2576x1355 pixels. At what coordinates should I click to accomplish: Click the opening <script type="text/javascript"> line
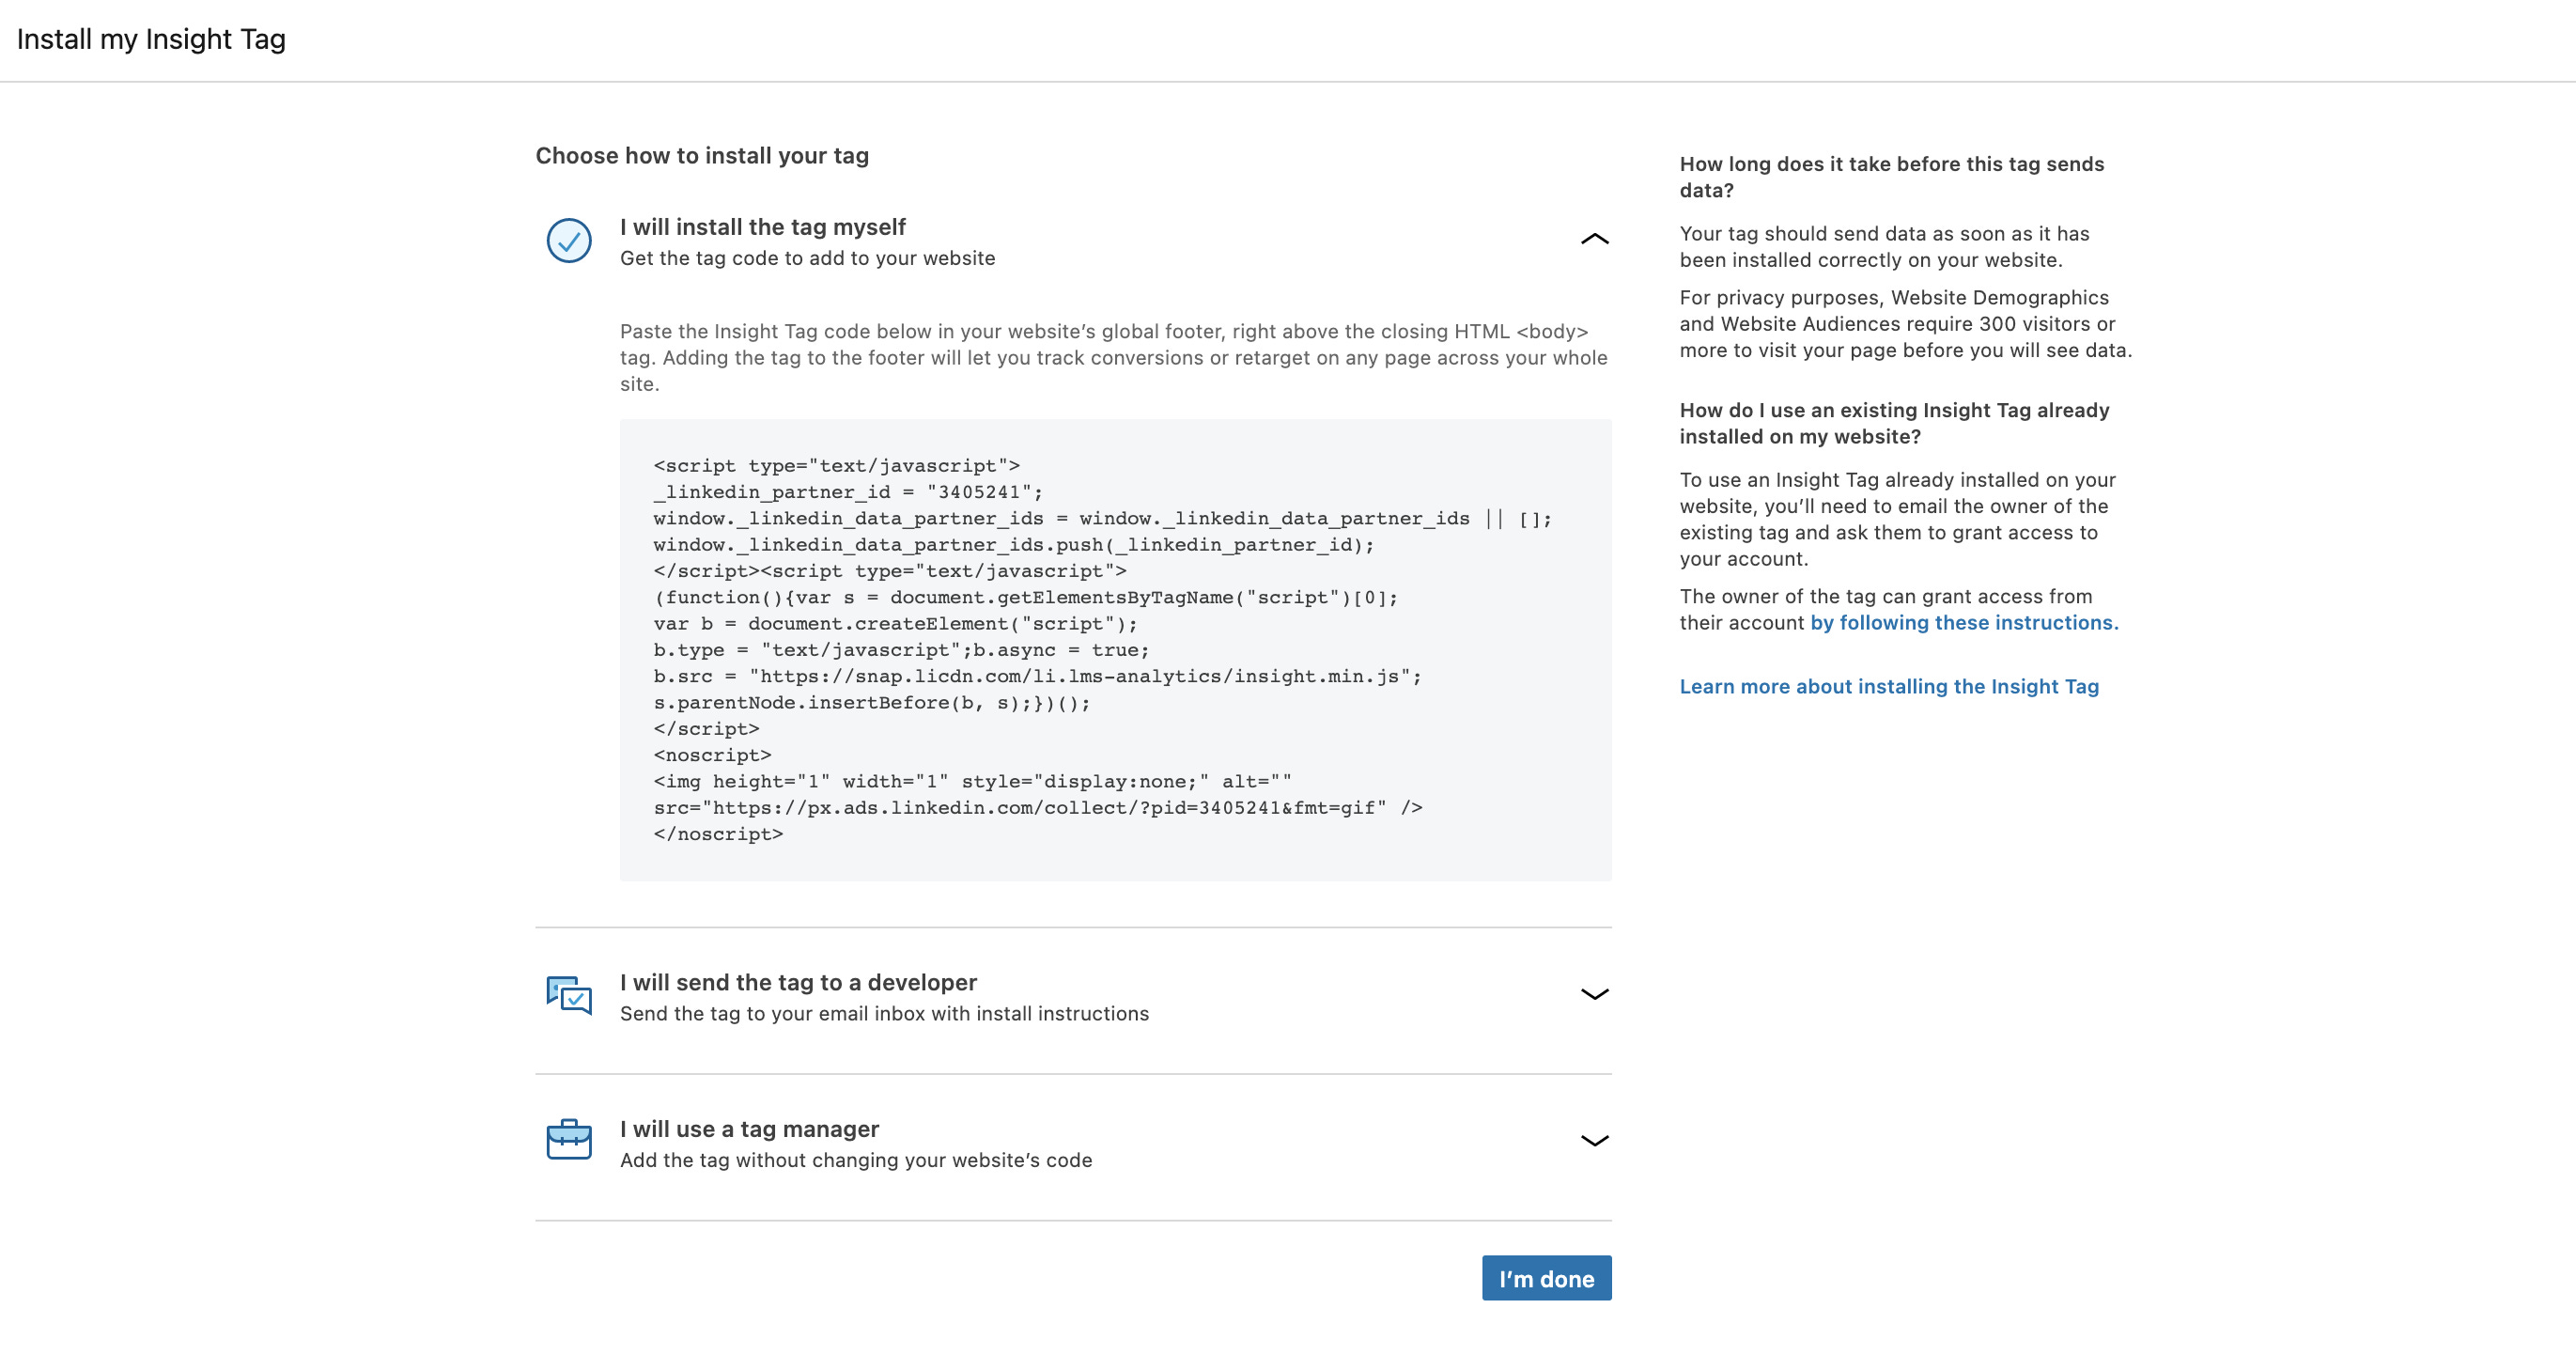[x=836, y=466]
